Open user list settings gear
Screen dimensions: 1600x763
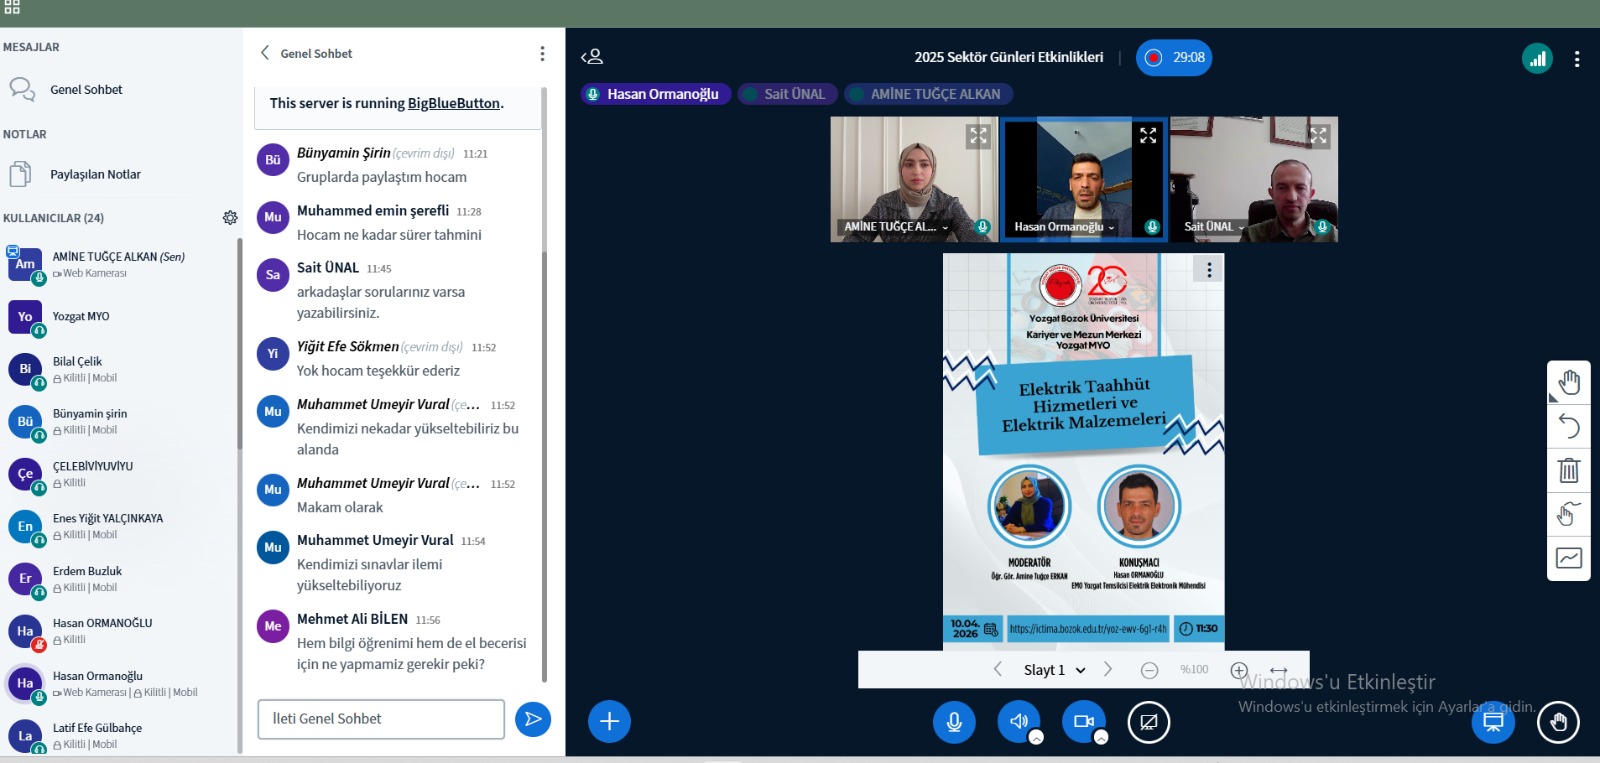tap(230, 218)
